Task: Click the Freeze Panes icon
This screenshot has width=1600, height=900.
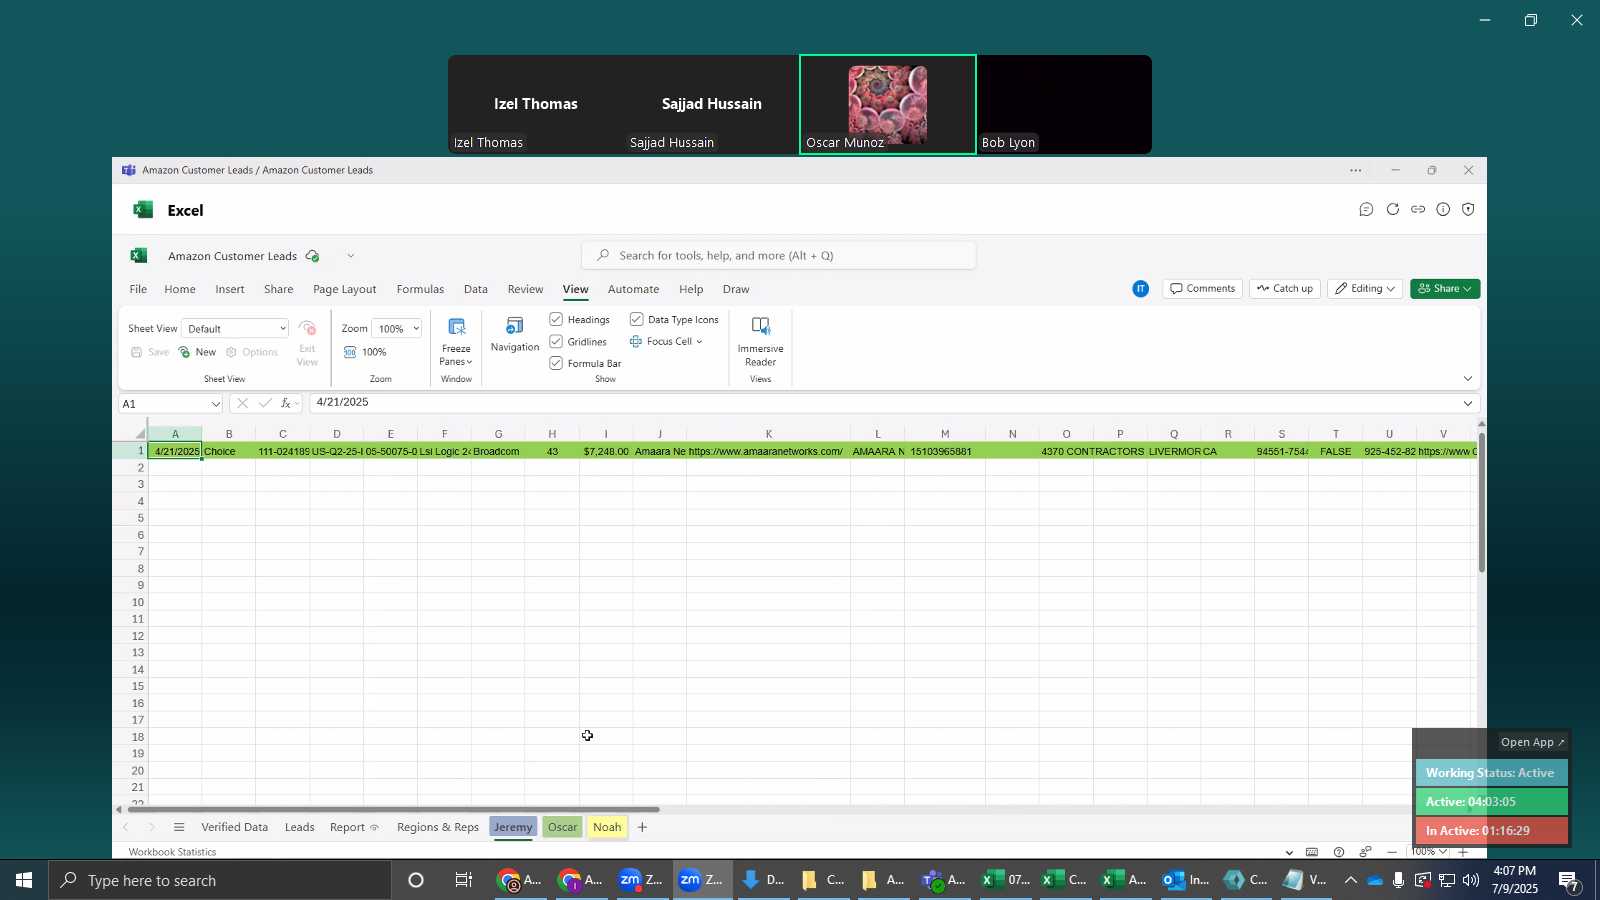Action: click(x=456, y=328)
